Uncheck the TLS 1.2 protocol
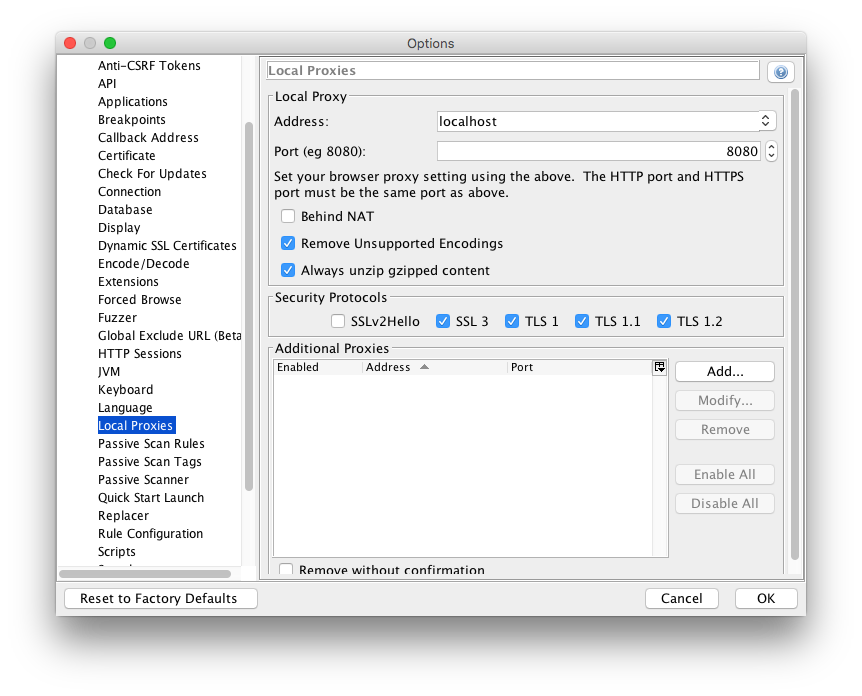 [663, 321]
